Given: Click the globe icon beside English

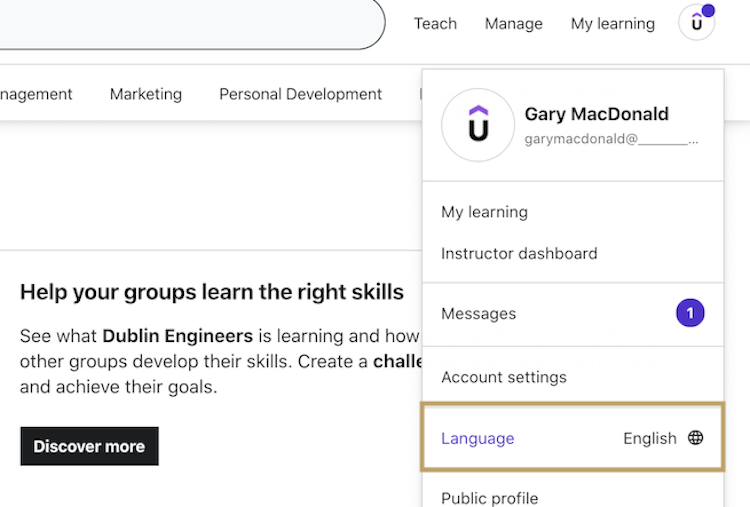Looking at the screenshot, I should point(695,438).
